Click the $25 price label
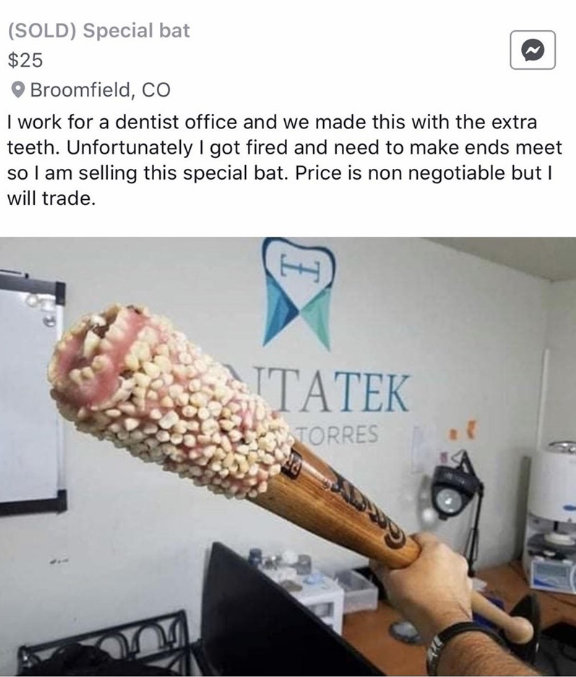The height and width of the screenshot is (677, 576). [25, 60]
